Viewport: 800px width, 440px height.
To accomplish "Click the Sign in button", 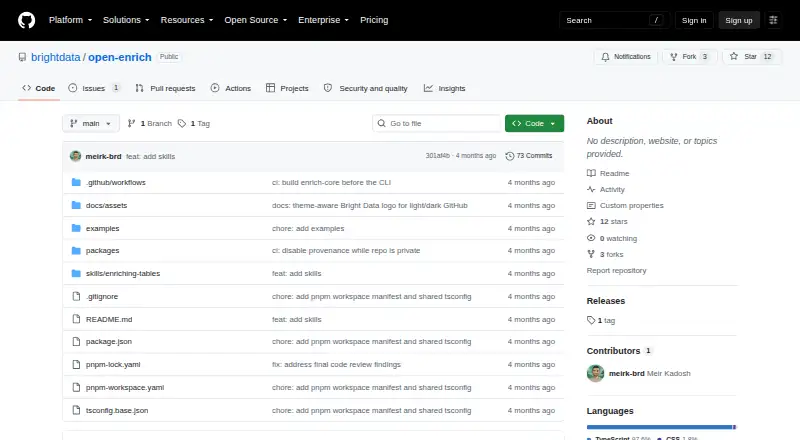I will tap(694, 20).
